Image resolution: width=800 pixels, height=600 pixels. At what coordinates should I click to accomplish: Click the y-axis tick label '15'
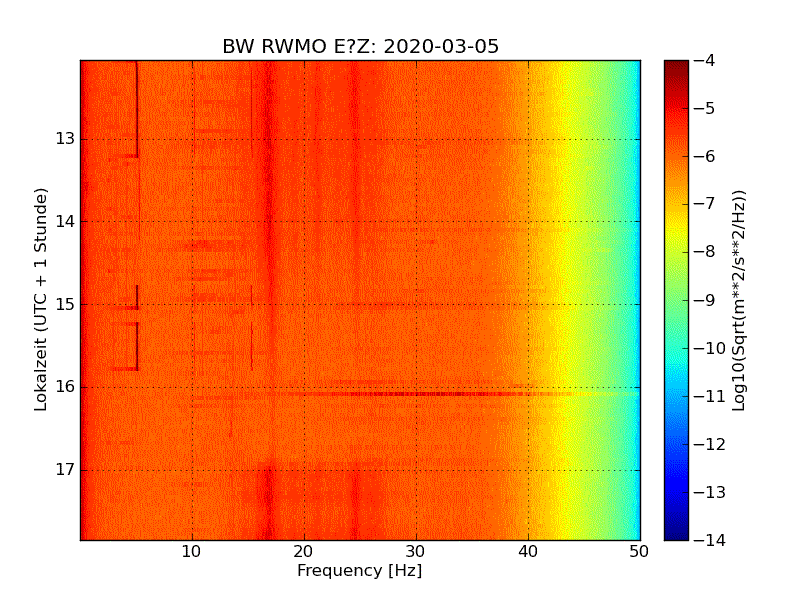65,305
